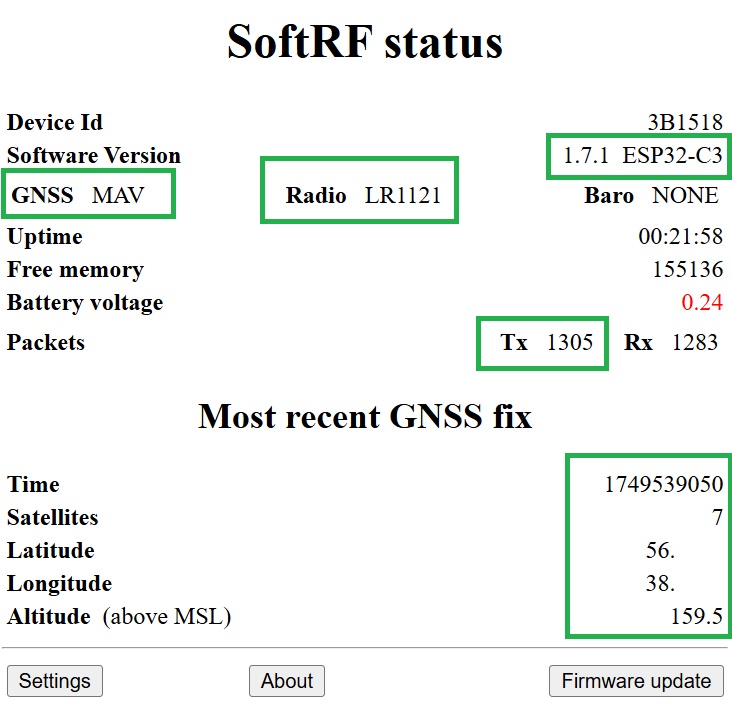Click the Satellites label
Image resolution: width=732 pixels, height=705 pixels.
click(x=53, y=517)
